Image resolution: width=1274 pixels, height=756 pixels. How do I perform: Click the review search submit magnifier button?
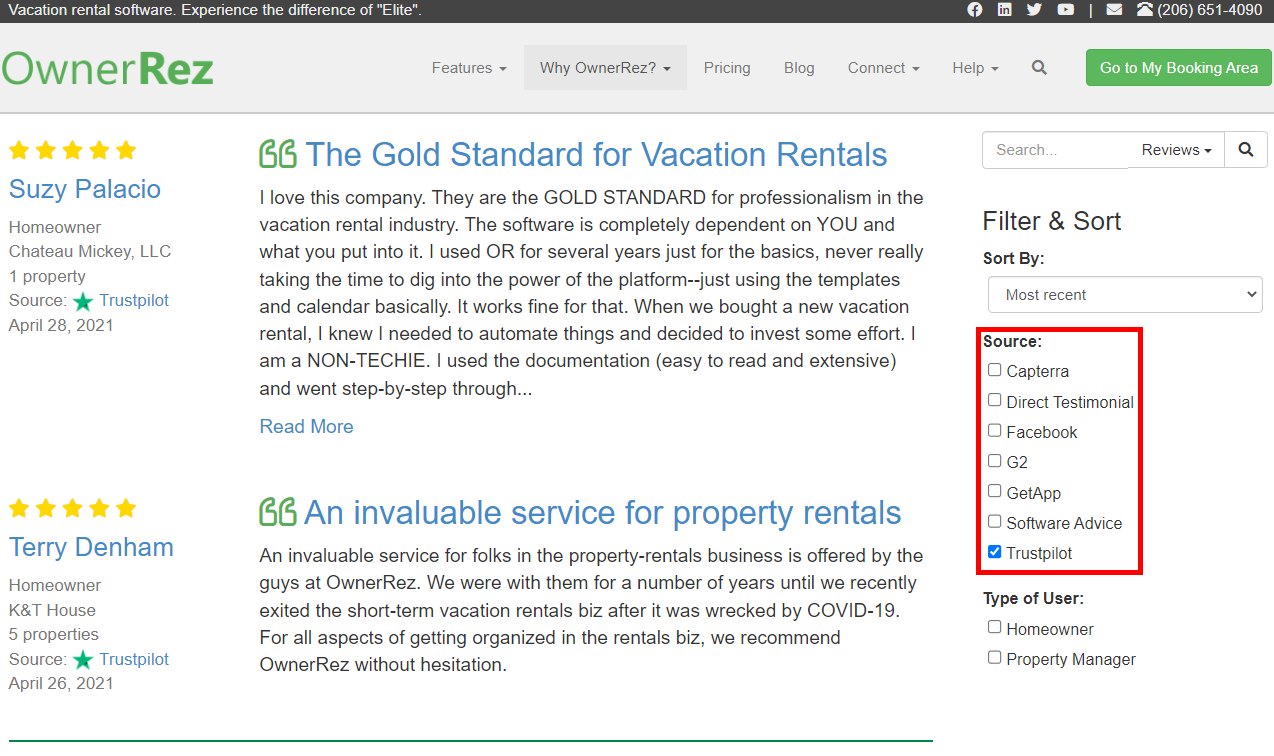pos(1246,150)
